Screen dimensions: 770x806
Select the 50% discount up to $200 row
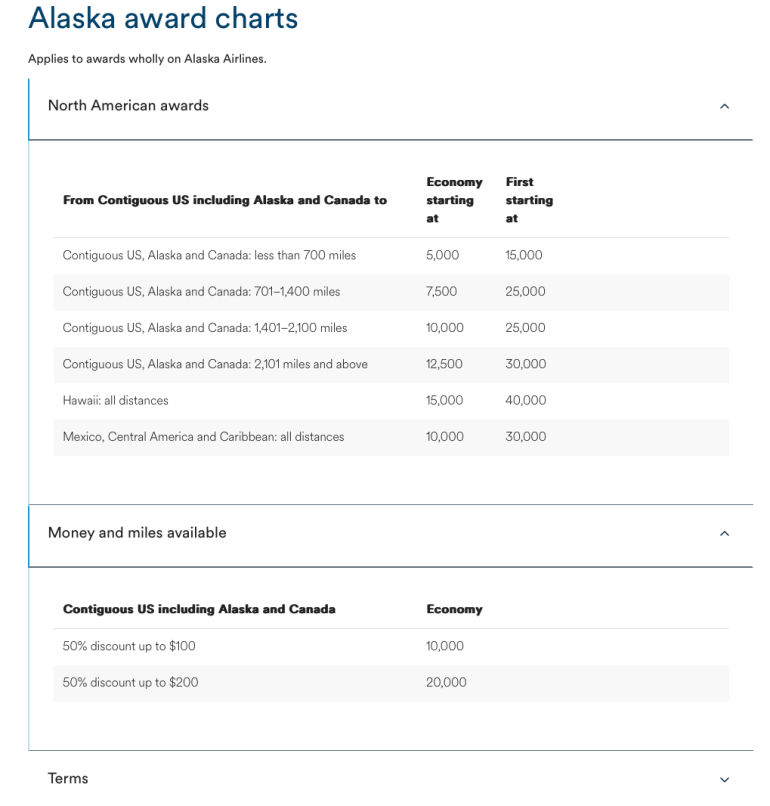pos(130,683)
